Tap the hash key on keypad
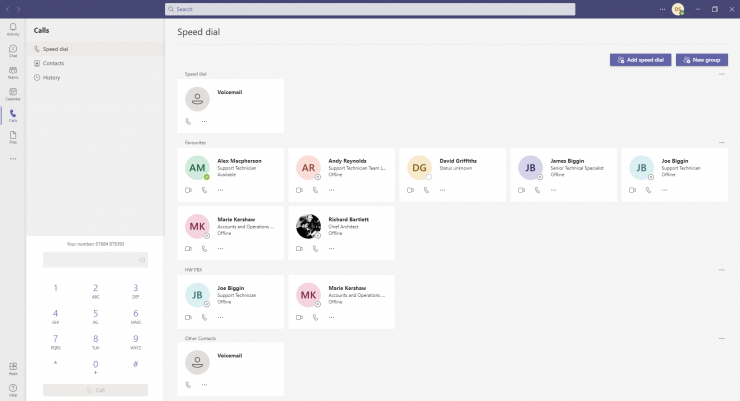Screen dimensions: 740x401 tap(135, 364)
